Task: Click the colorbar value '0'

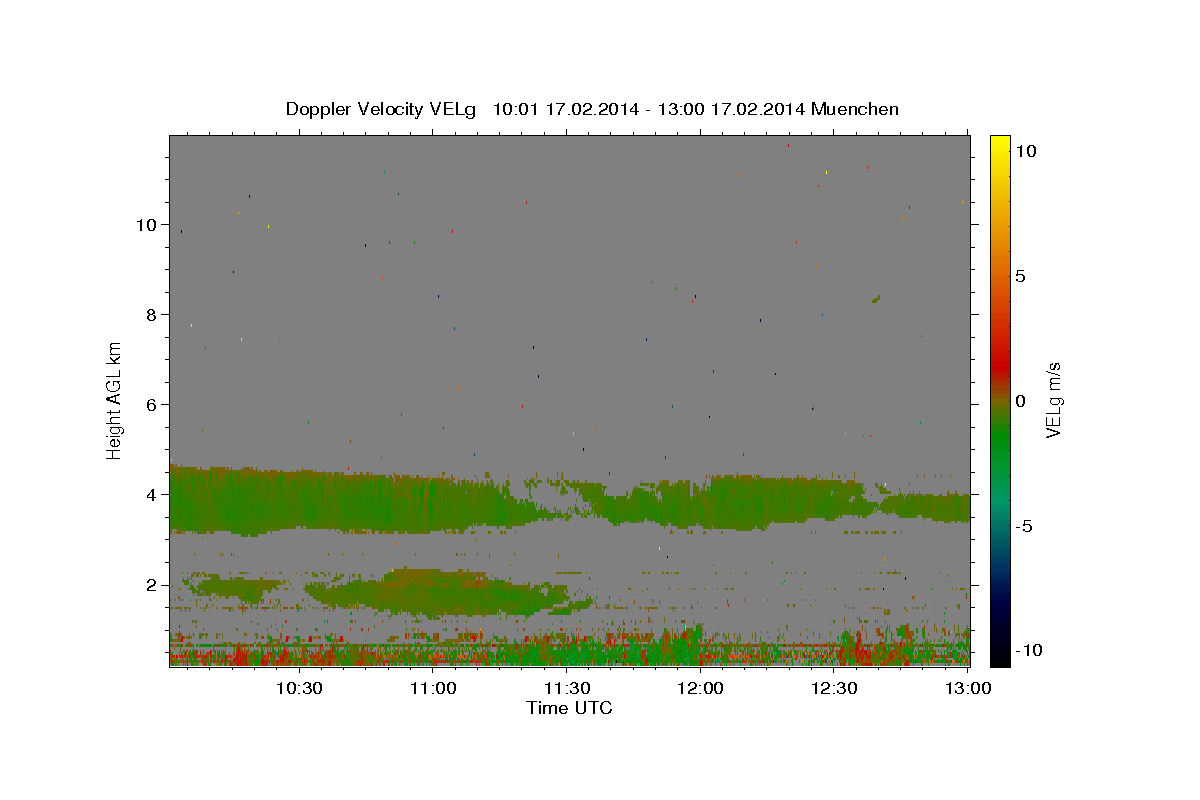Action: tap(1020, 401)
